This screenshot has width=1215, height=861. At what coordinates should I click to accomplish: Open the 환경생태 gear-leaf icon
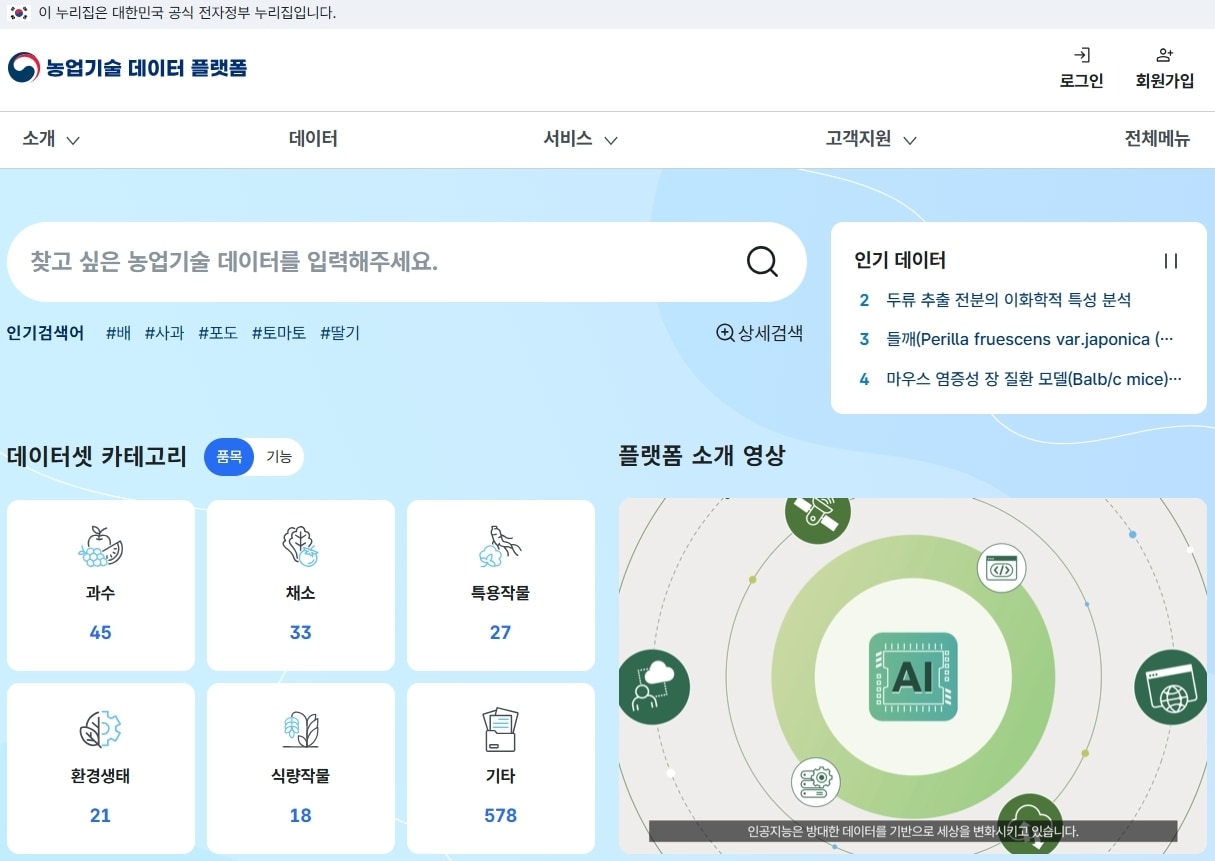pos(100,730)
